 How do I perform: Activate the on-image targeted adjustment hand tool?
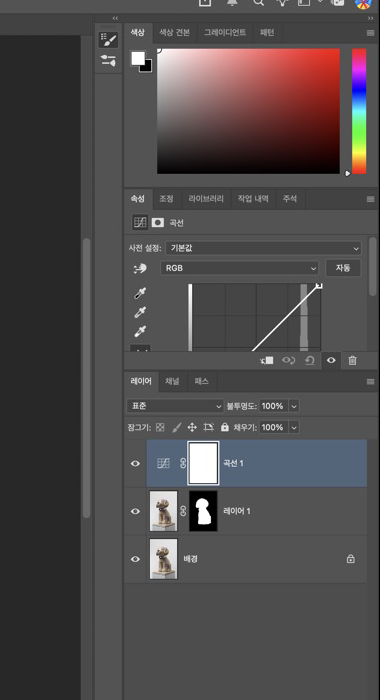(140, 268)
